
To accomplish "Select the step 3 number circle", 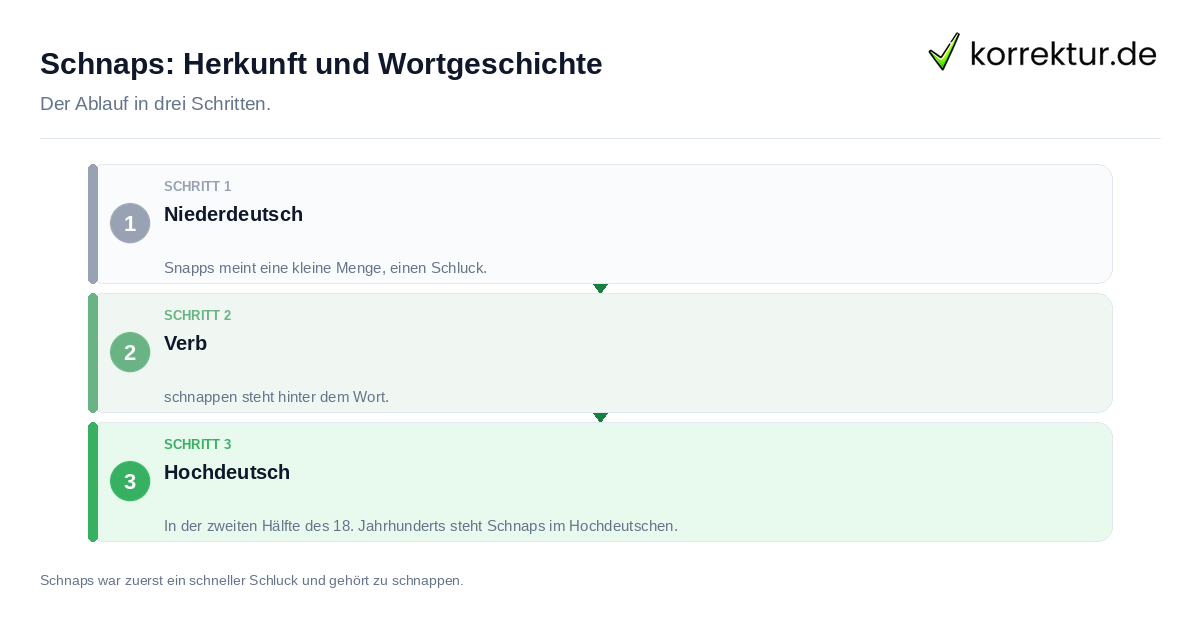I will (x=130, y=481).
